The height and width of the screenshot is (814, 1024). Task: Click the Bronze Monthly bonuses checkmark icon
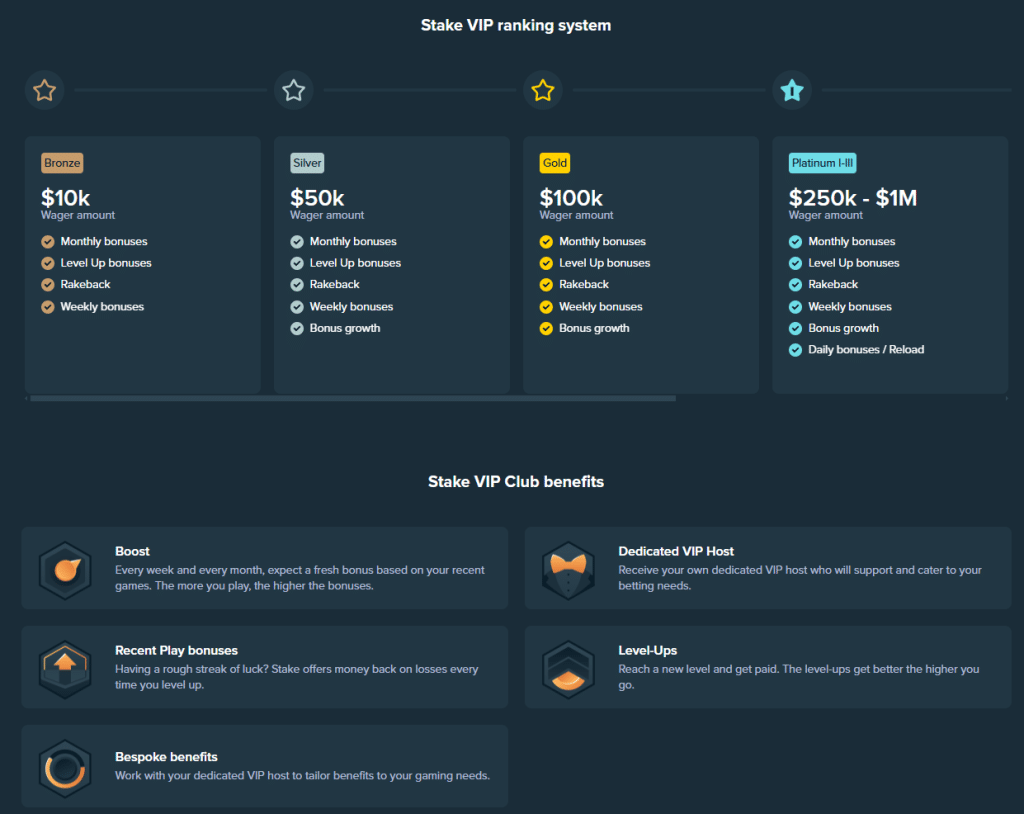click(x=48, y=242)
